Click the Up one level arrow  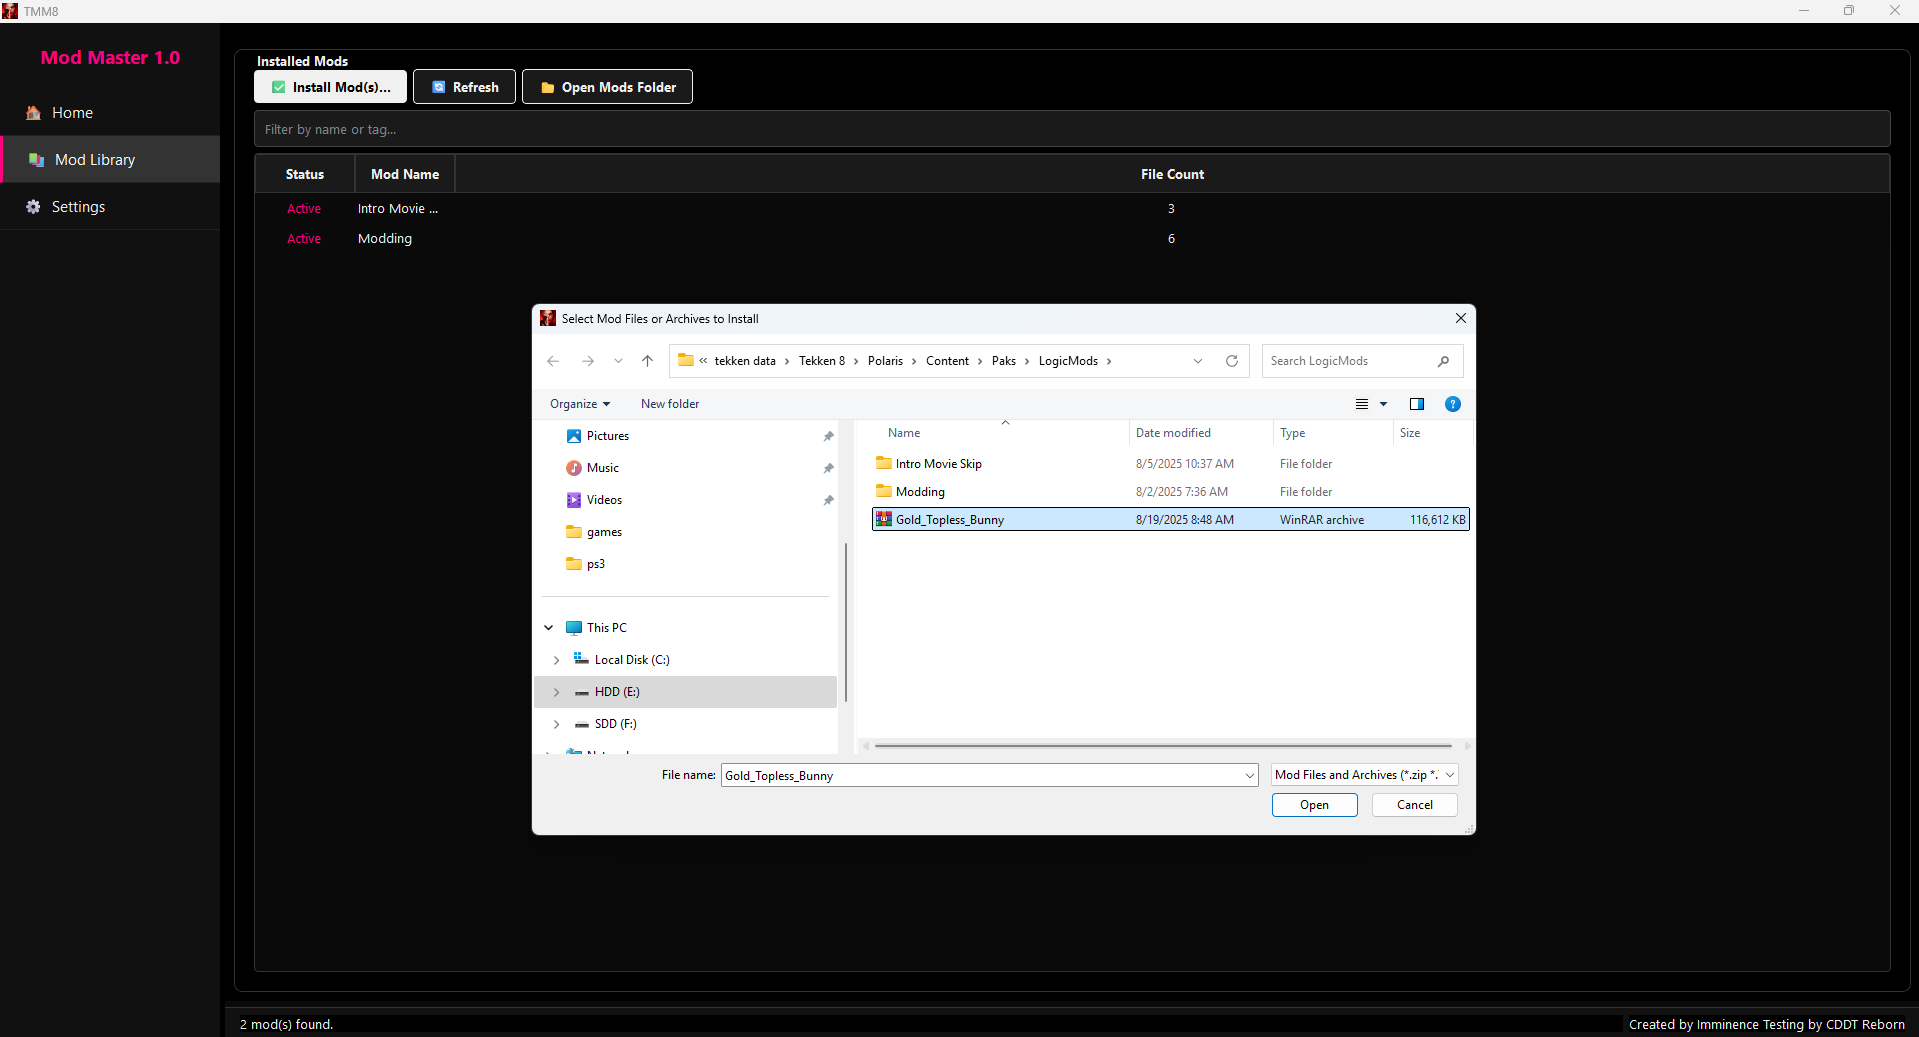point(648,361)
